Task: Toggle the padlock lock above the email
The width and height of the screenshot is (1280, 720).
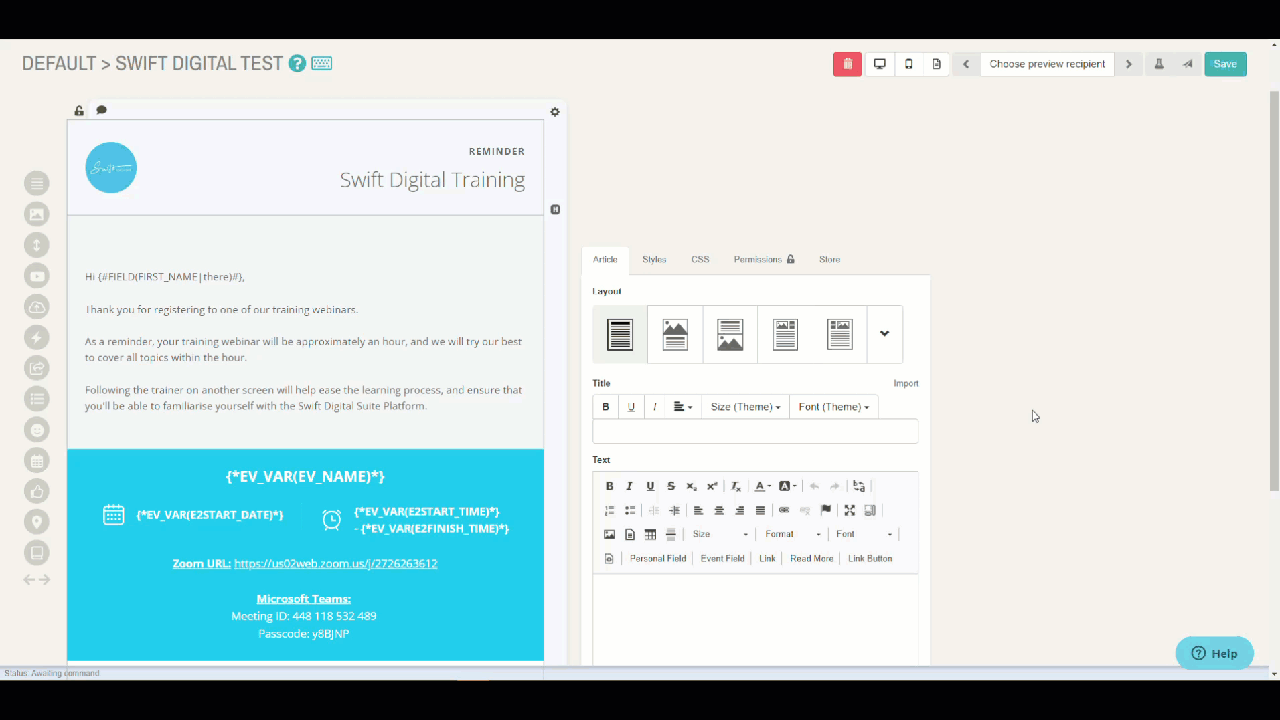Action: click(x=79, y=111)
